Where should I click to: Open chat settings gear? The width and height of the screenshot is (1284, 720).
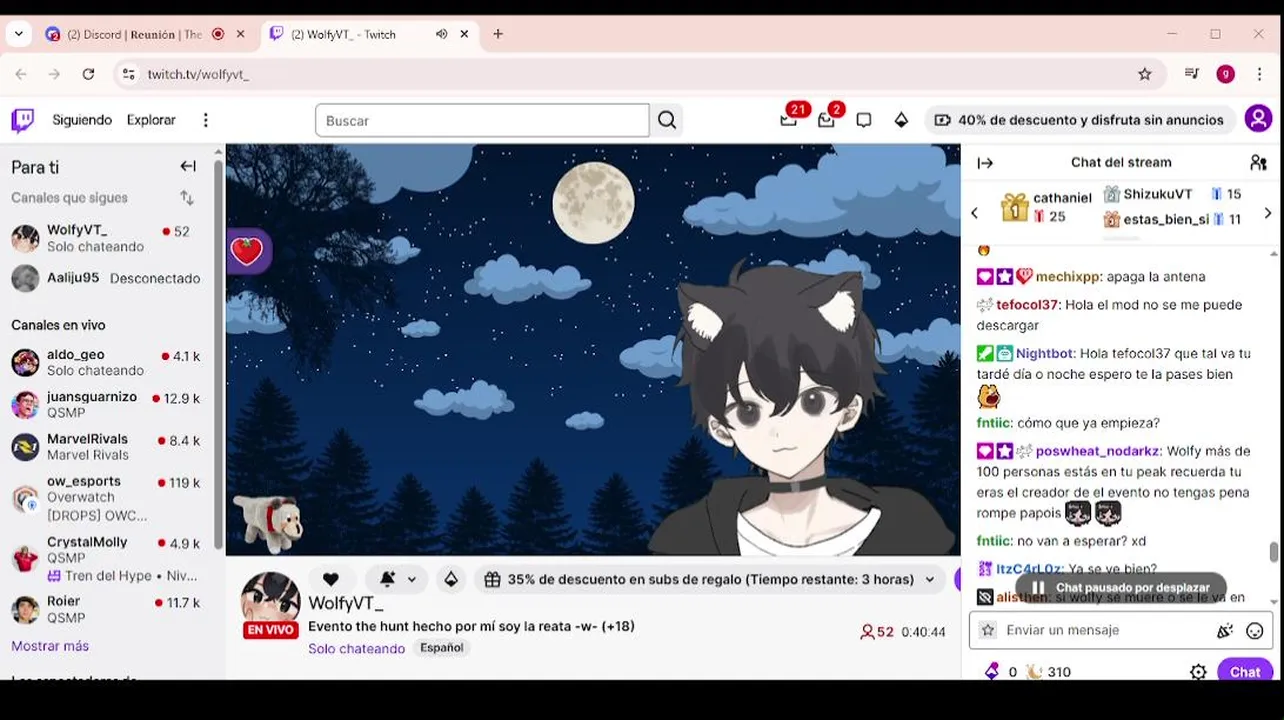tap(1198, 672)
